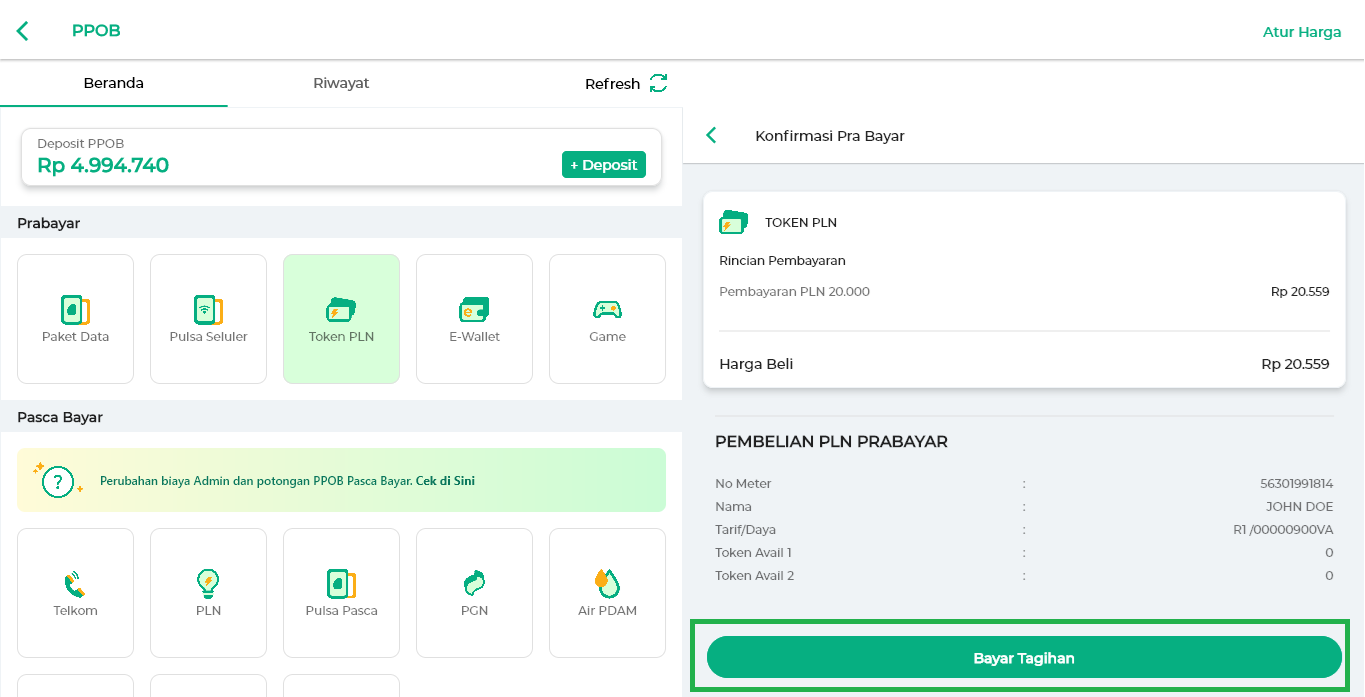This screenshot has height=697, width=1365.
Task: Click the Deposit PPOB label
Action: coord(80,144)
